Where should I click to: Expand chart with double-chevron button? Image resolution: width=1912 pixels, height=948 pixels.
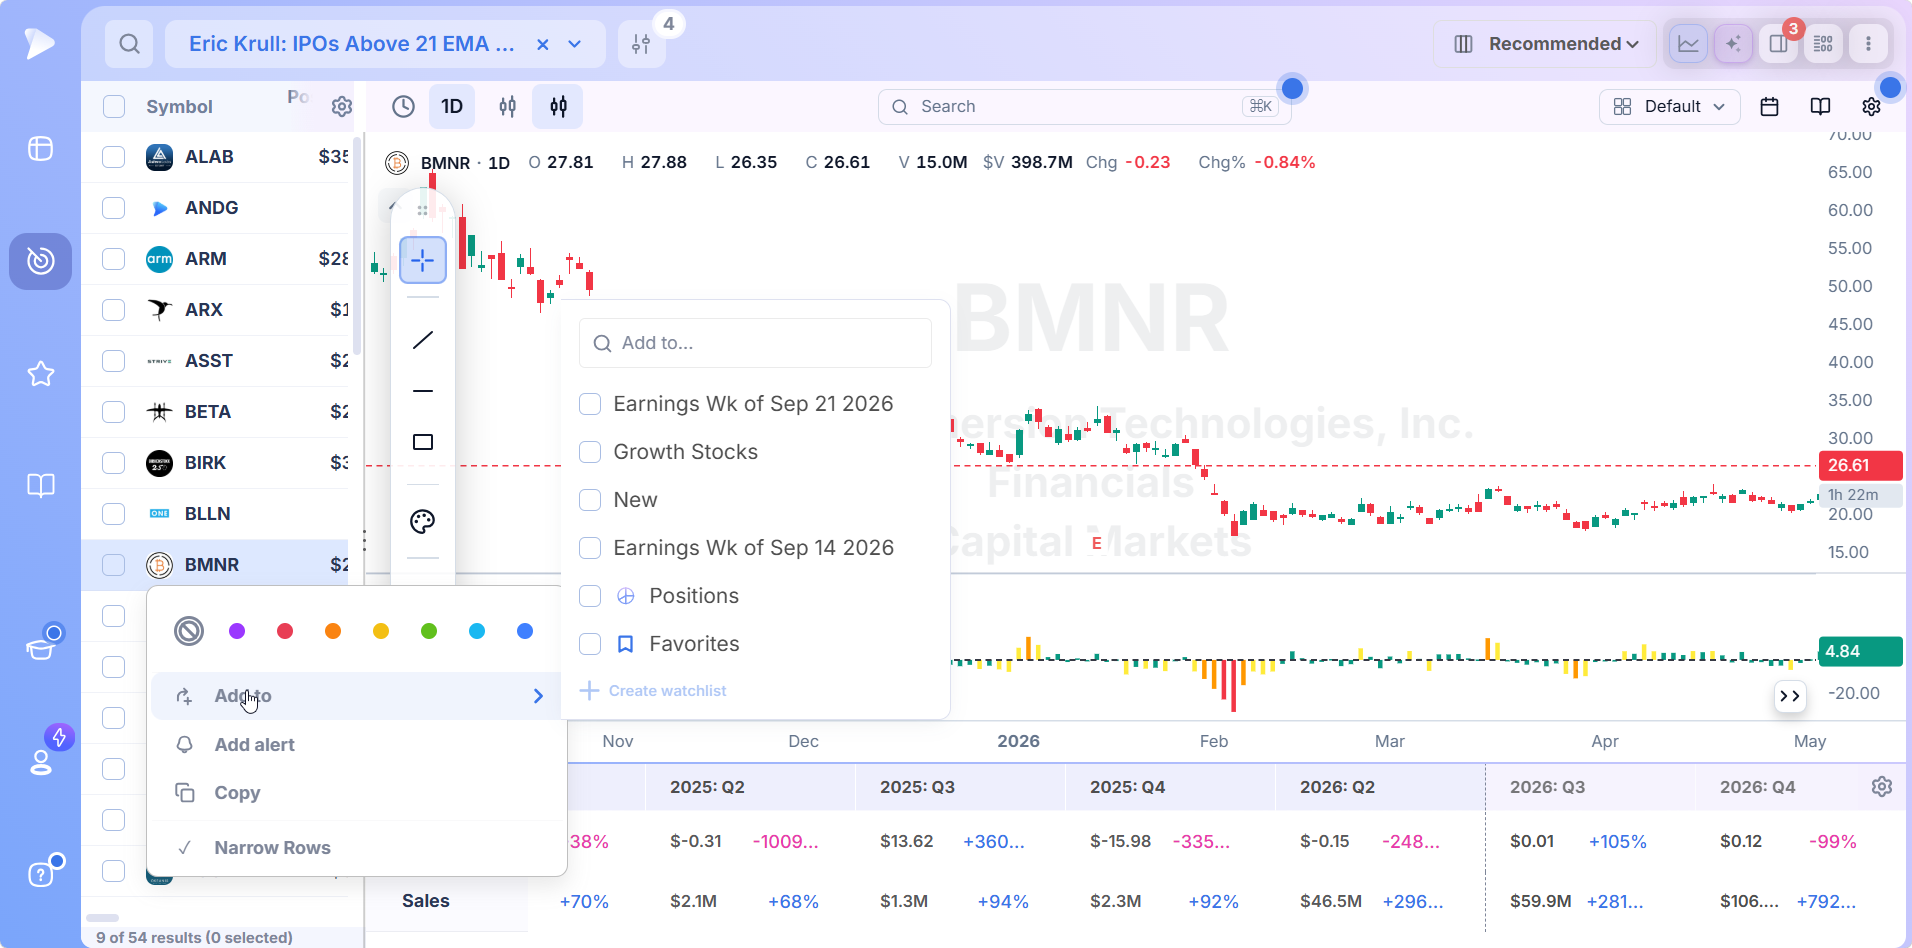click(x=1790, y=696)
